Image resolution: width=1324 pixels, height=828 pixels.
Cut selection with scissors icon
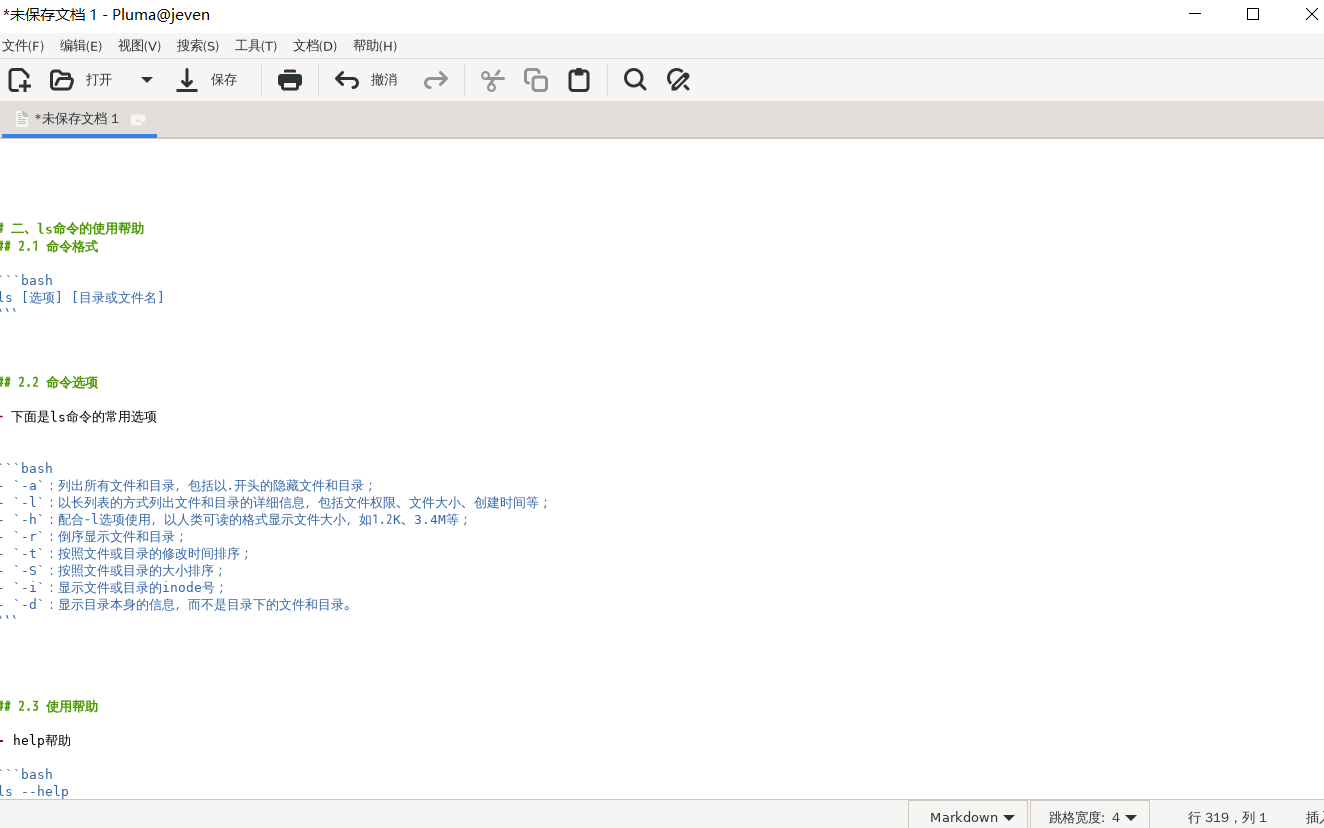pos(493,80)
